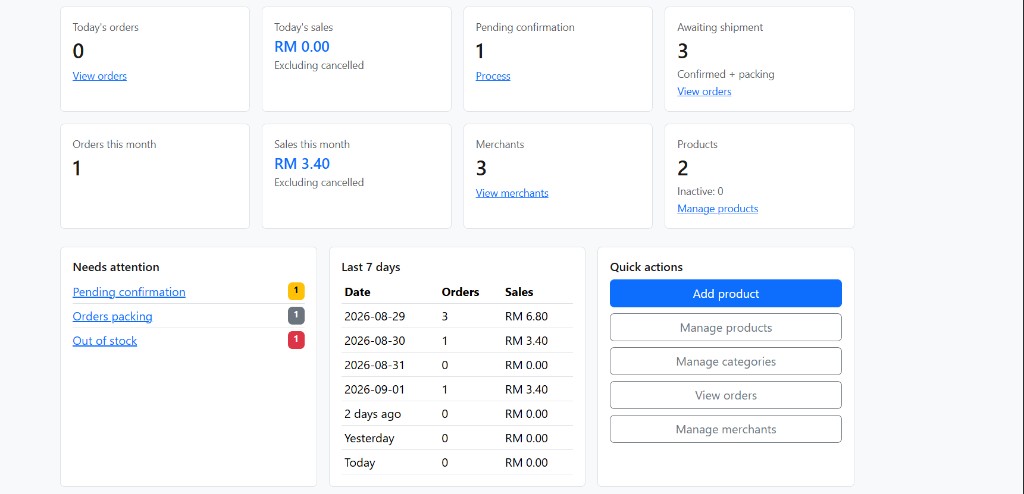
Task: Select the 2026-08-29 row in Last 7 days
Action: pyautogui.click(x=457, y=316)
